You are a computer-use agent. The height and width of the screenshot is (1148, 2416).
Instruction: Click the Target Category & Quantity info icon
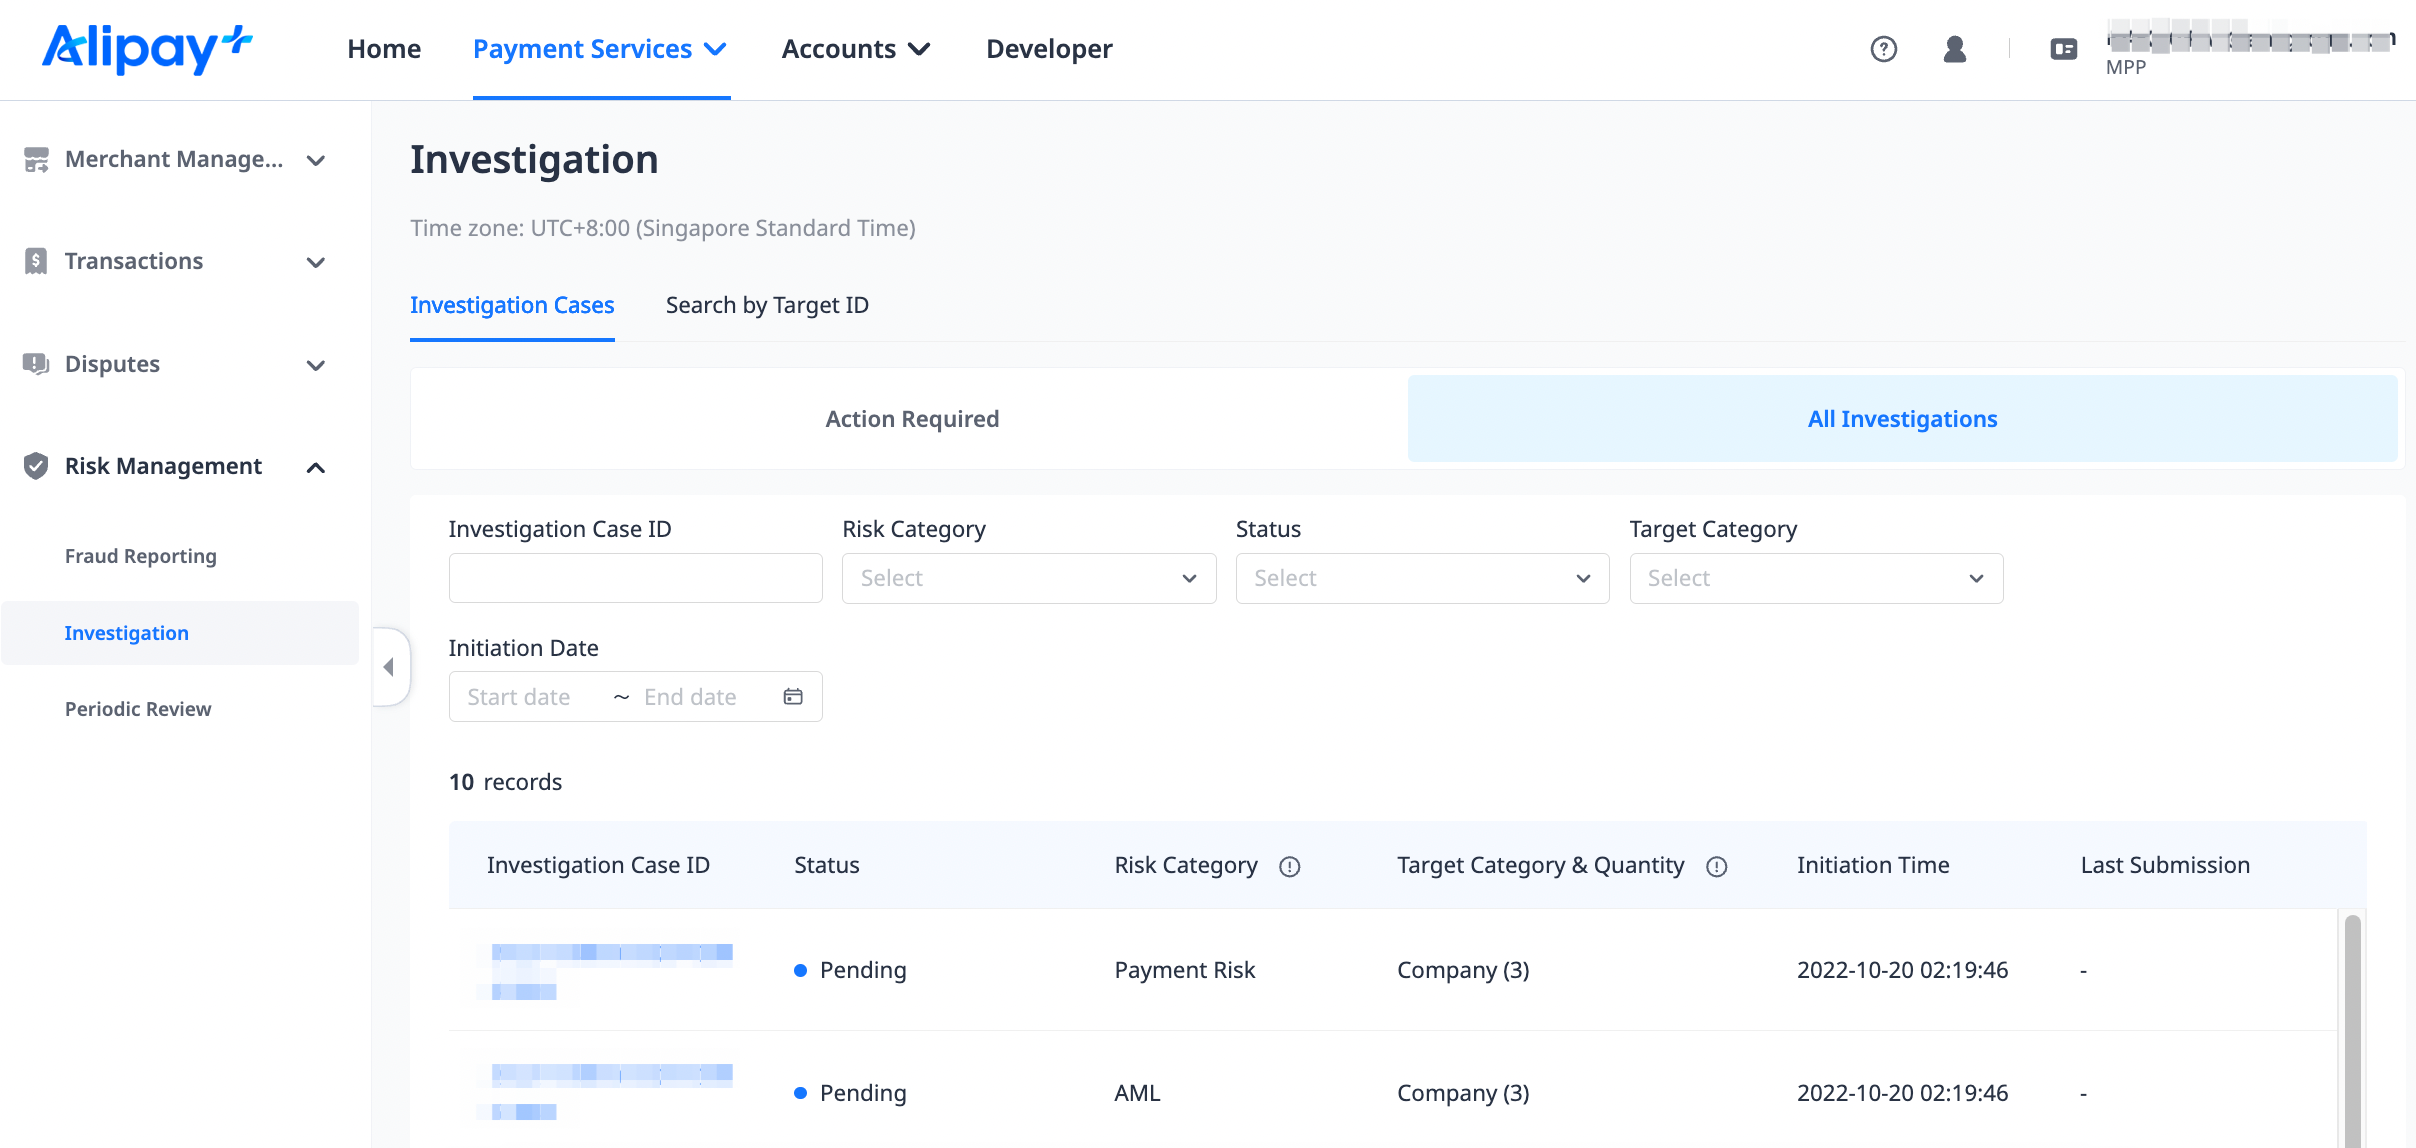pos(1717,867)
